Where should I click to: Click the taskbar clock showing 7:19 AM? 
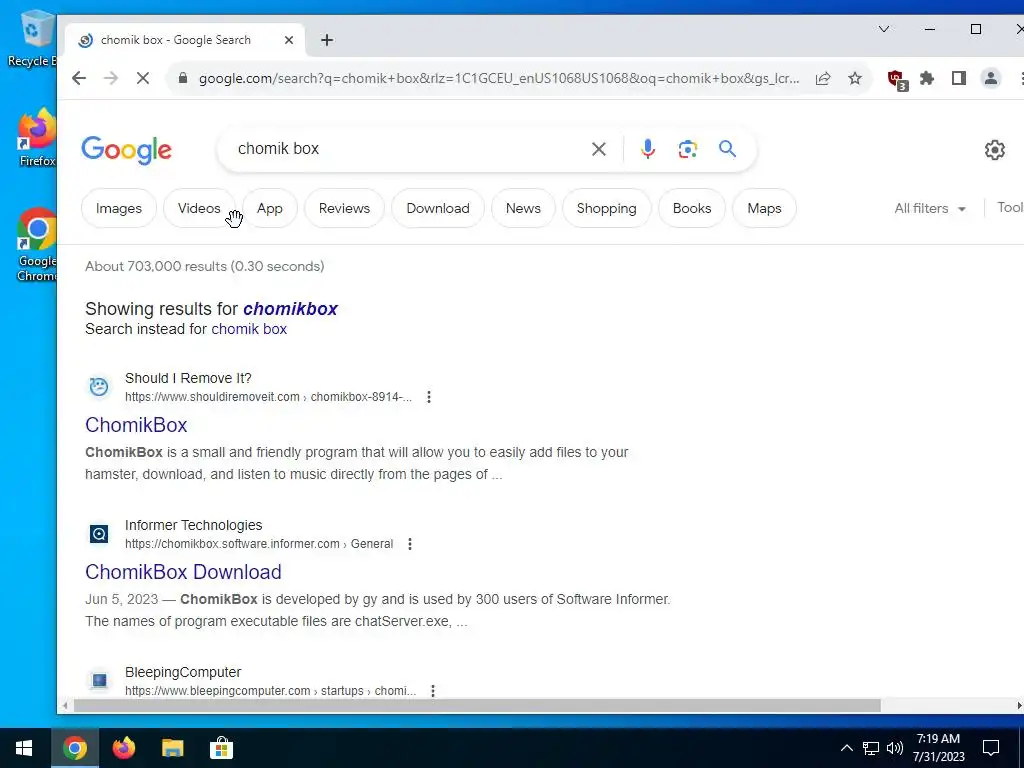[938, 748]
